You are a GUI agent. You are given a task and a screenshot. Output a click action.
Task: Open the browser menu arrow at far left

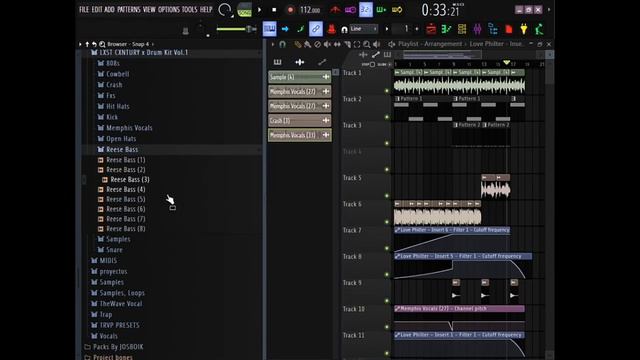[x=80, y=44]
